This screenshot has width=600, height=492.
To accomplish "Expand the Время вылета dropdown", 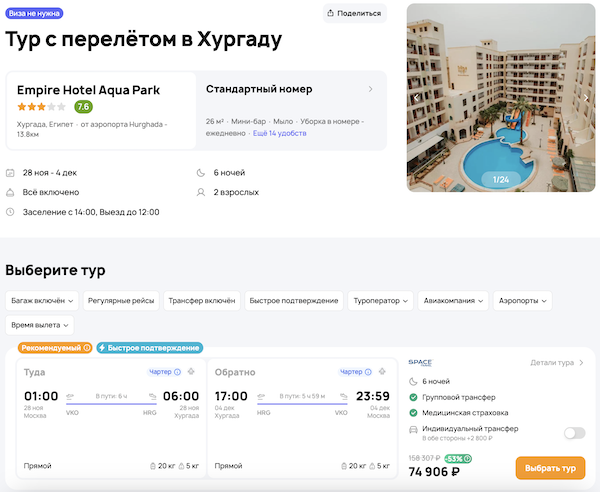I will [39, 325].
